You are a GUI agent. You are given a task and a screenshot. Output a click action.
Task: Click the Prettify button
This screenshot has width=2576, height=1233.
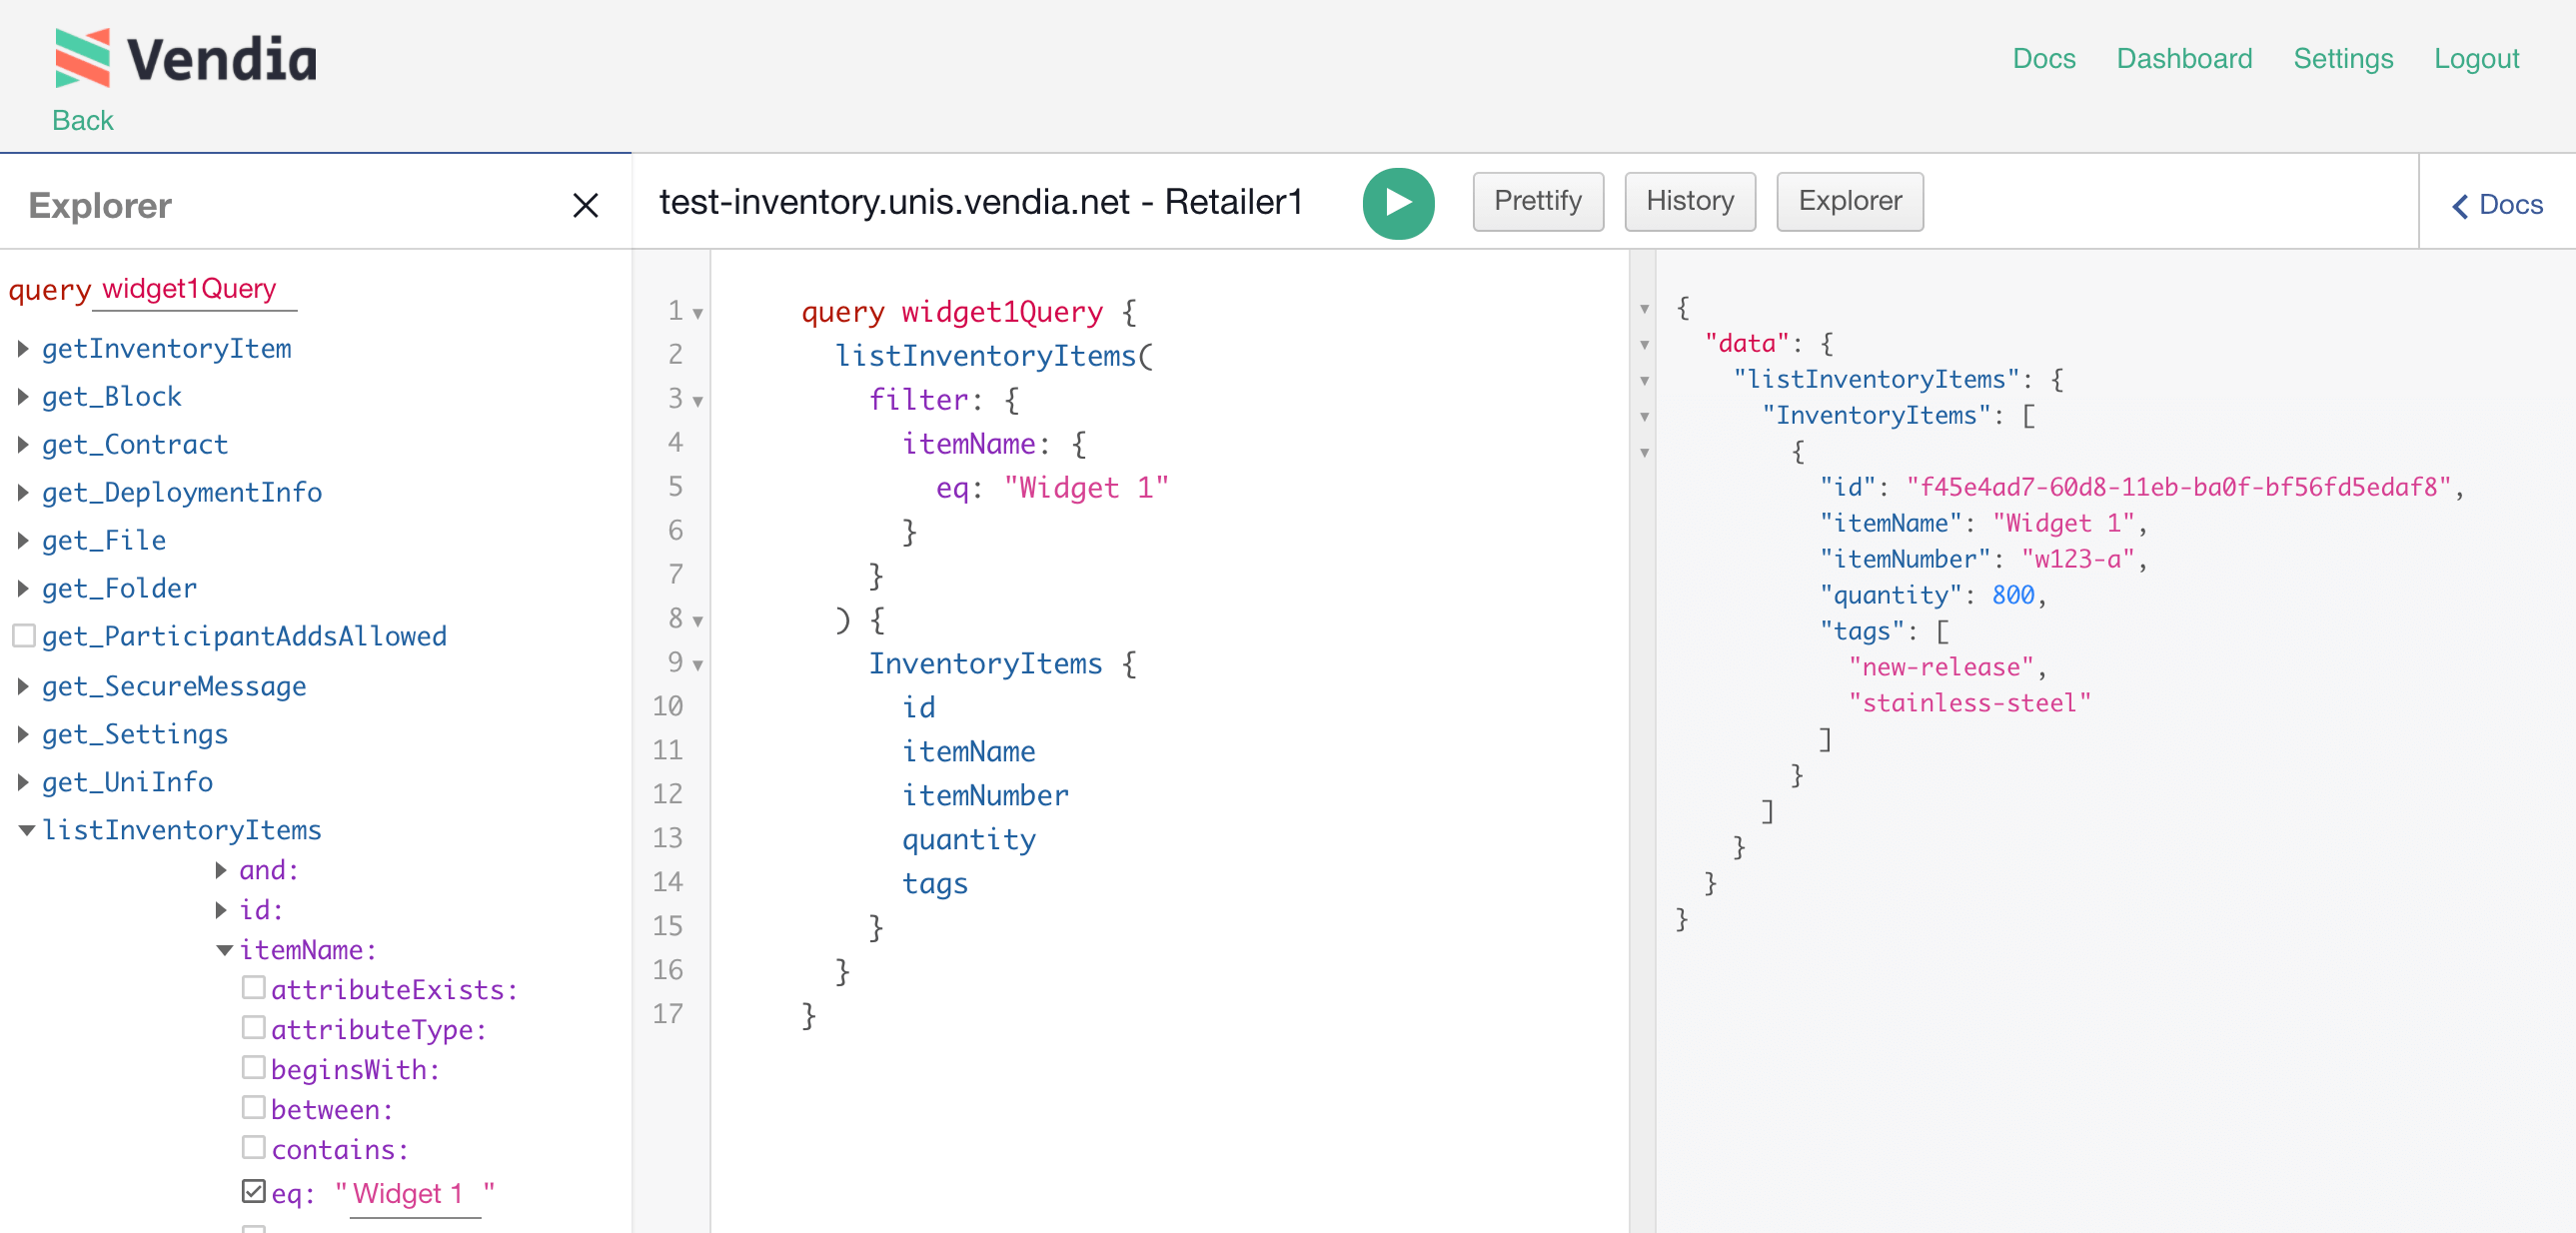(1537, 201)
